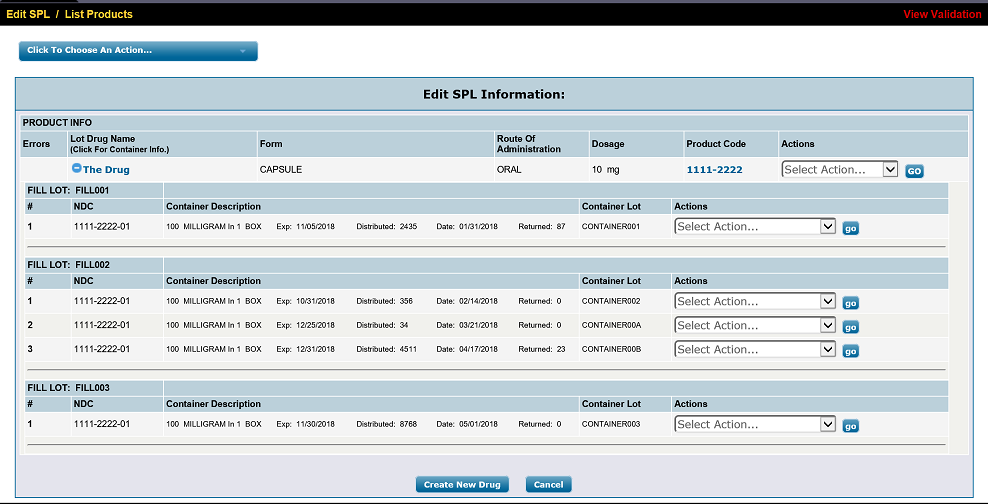Screen dimensions: 988x504
Task: Click the ORAL route cell
Action: click(541, 169)
